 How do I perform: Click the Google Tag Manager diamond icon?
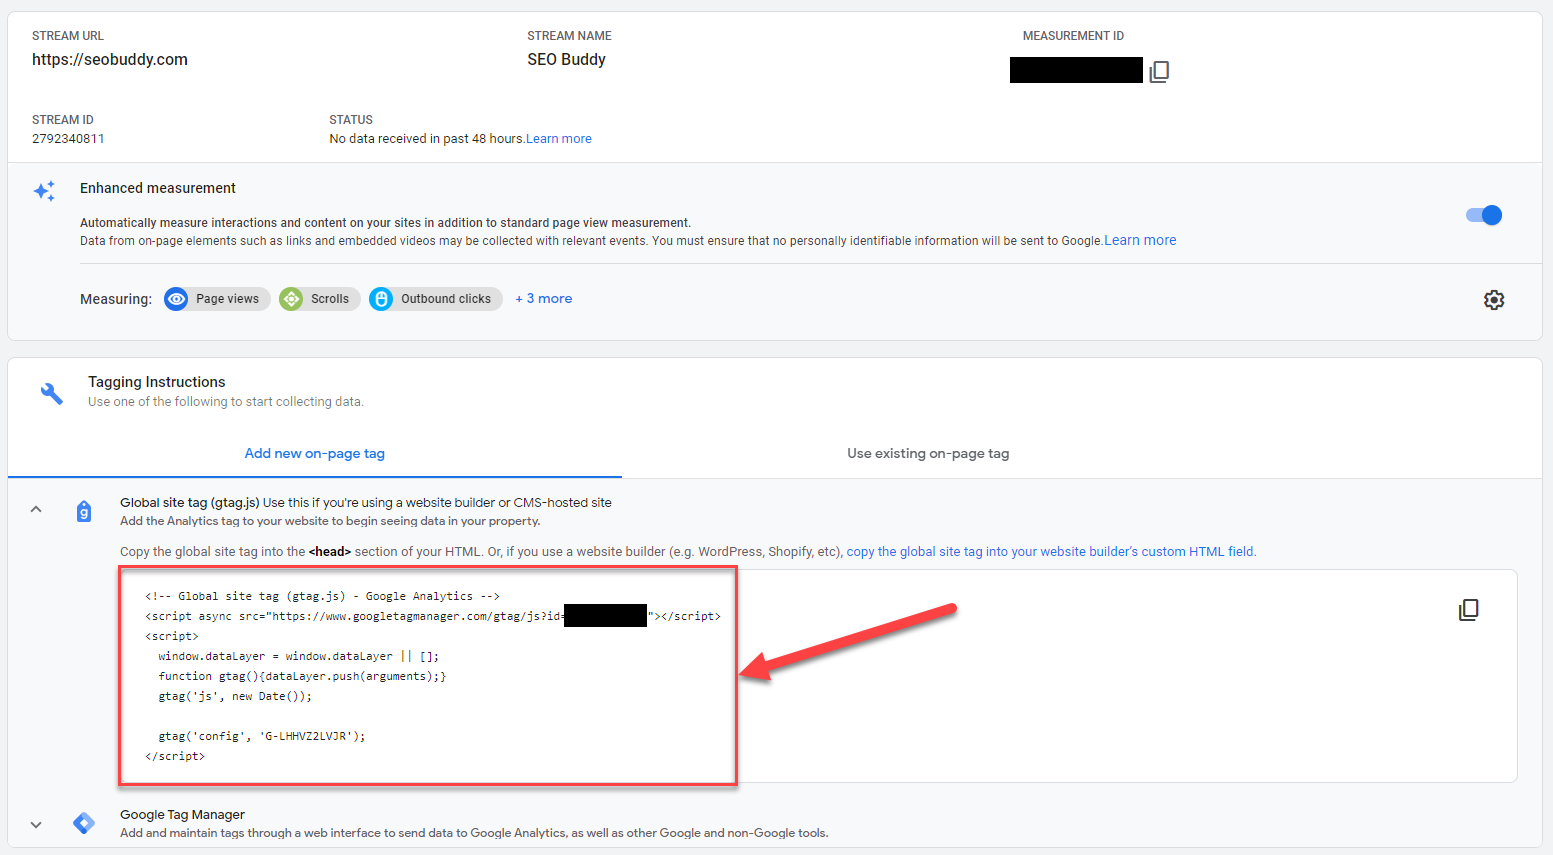pos(84,823)
